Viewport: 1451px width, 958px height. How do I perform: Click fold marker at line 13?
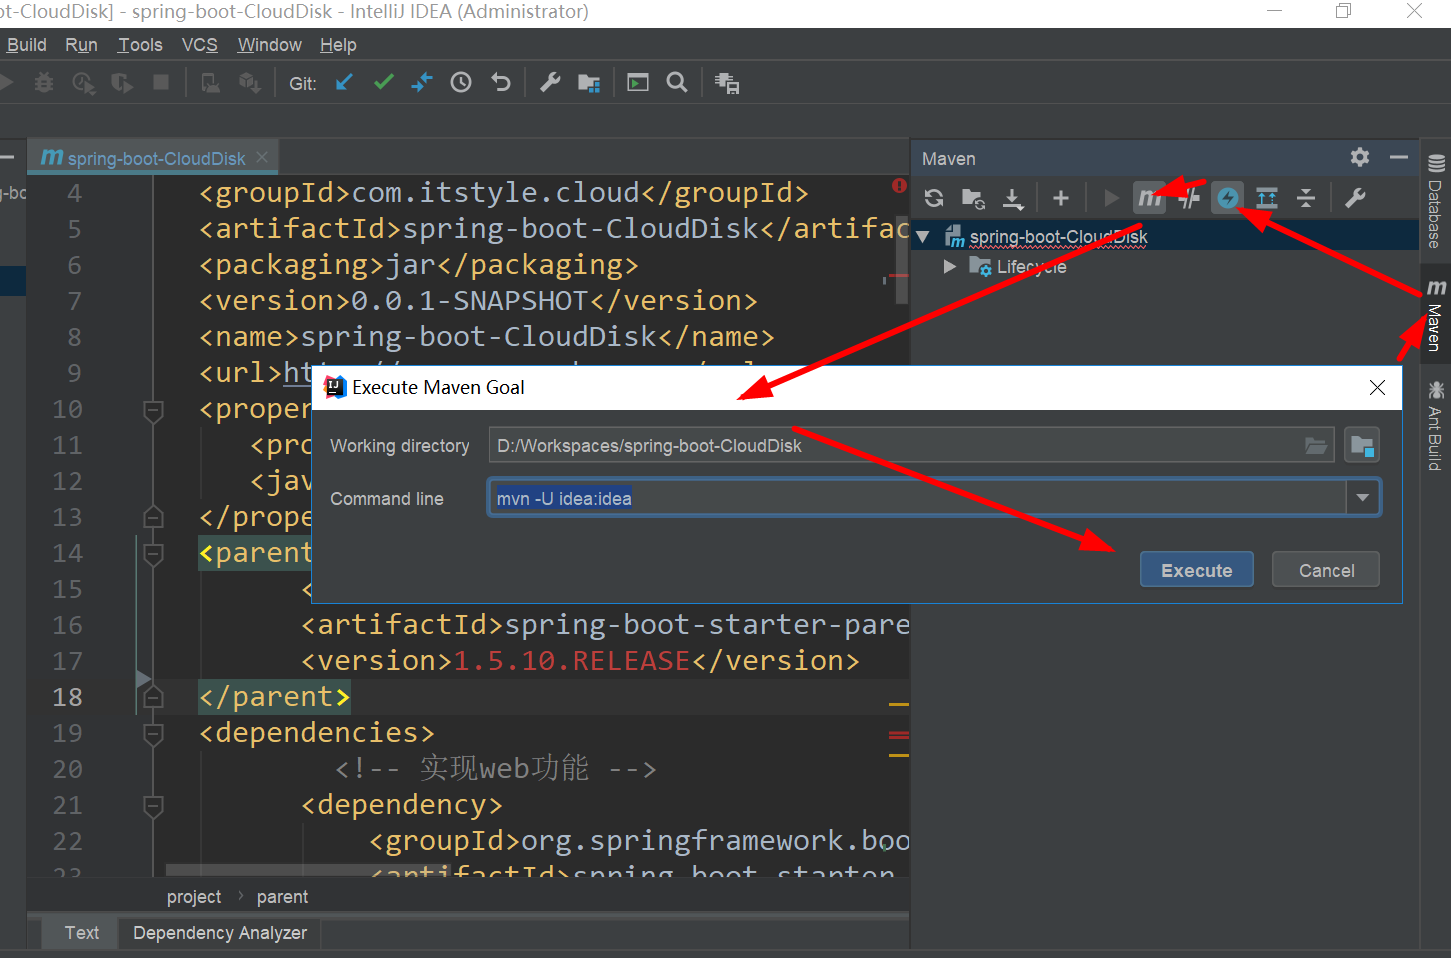153,517
